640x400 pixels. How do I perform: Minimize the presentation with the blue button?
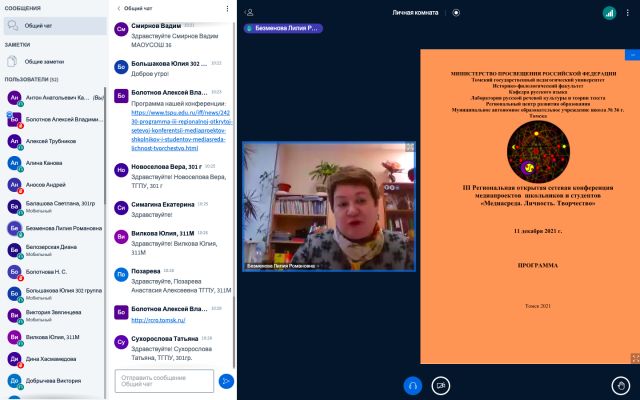[632, 55]
